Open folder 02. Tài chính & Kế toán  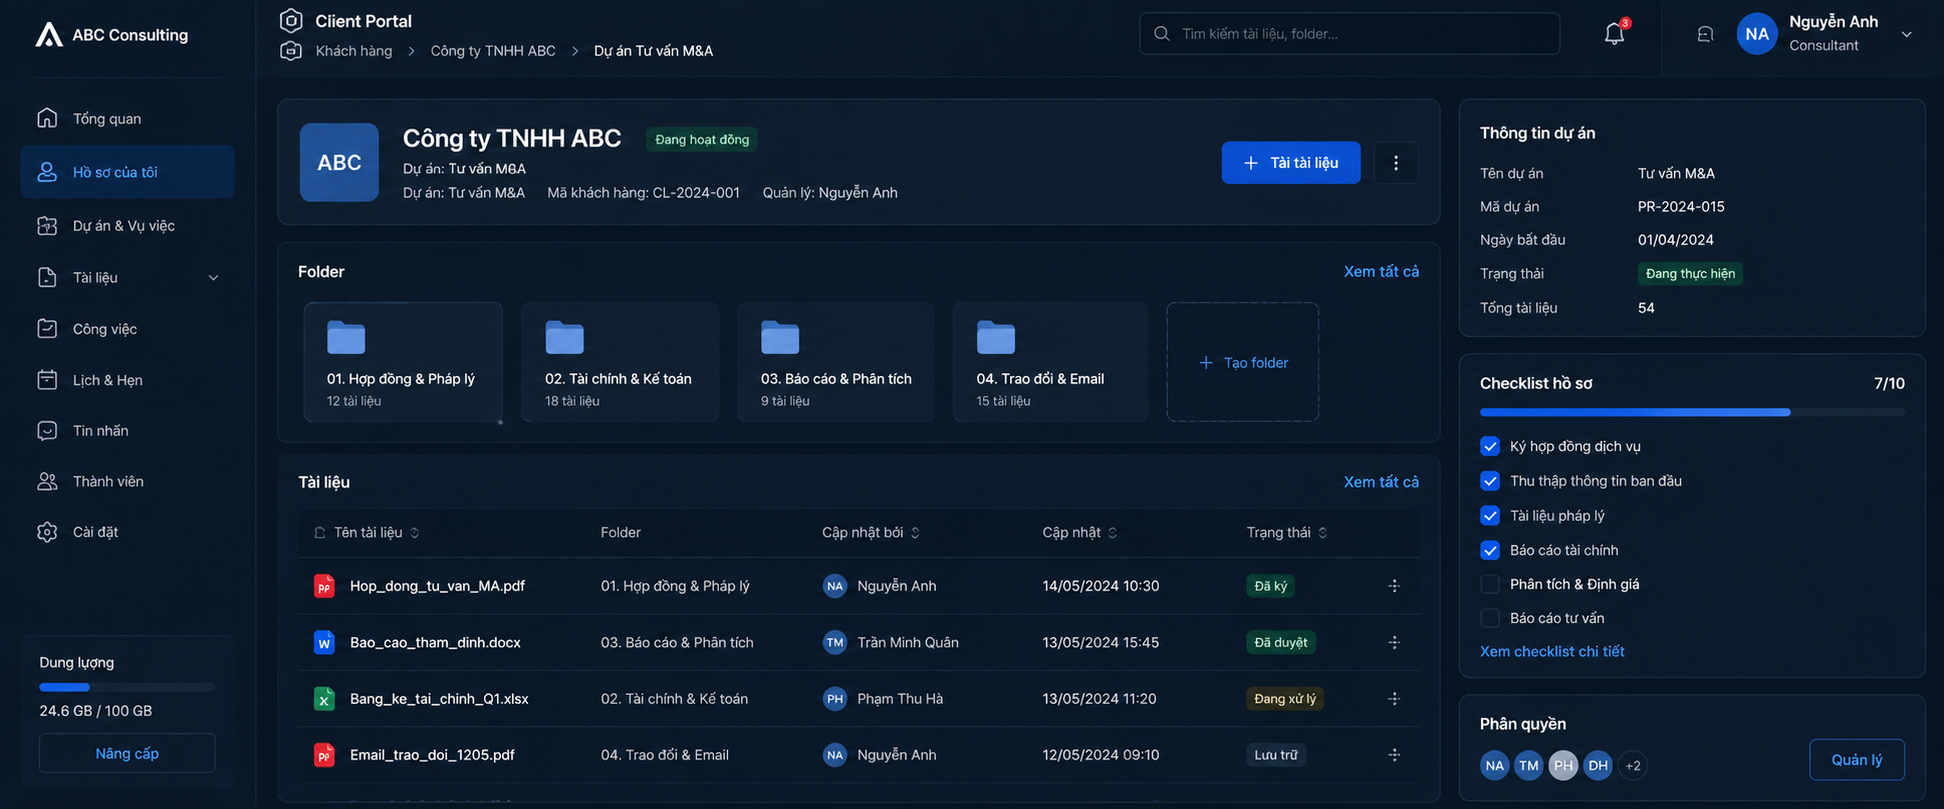tap(620, 362)
